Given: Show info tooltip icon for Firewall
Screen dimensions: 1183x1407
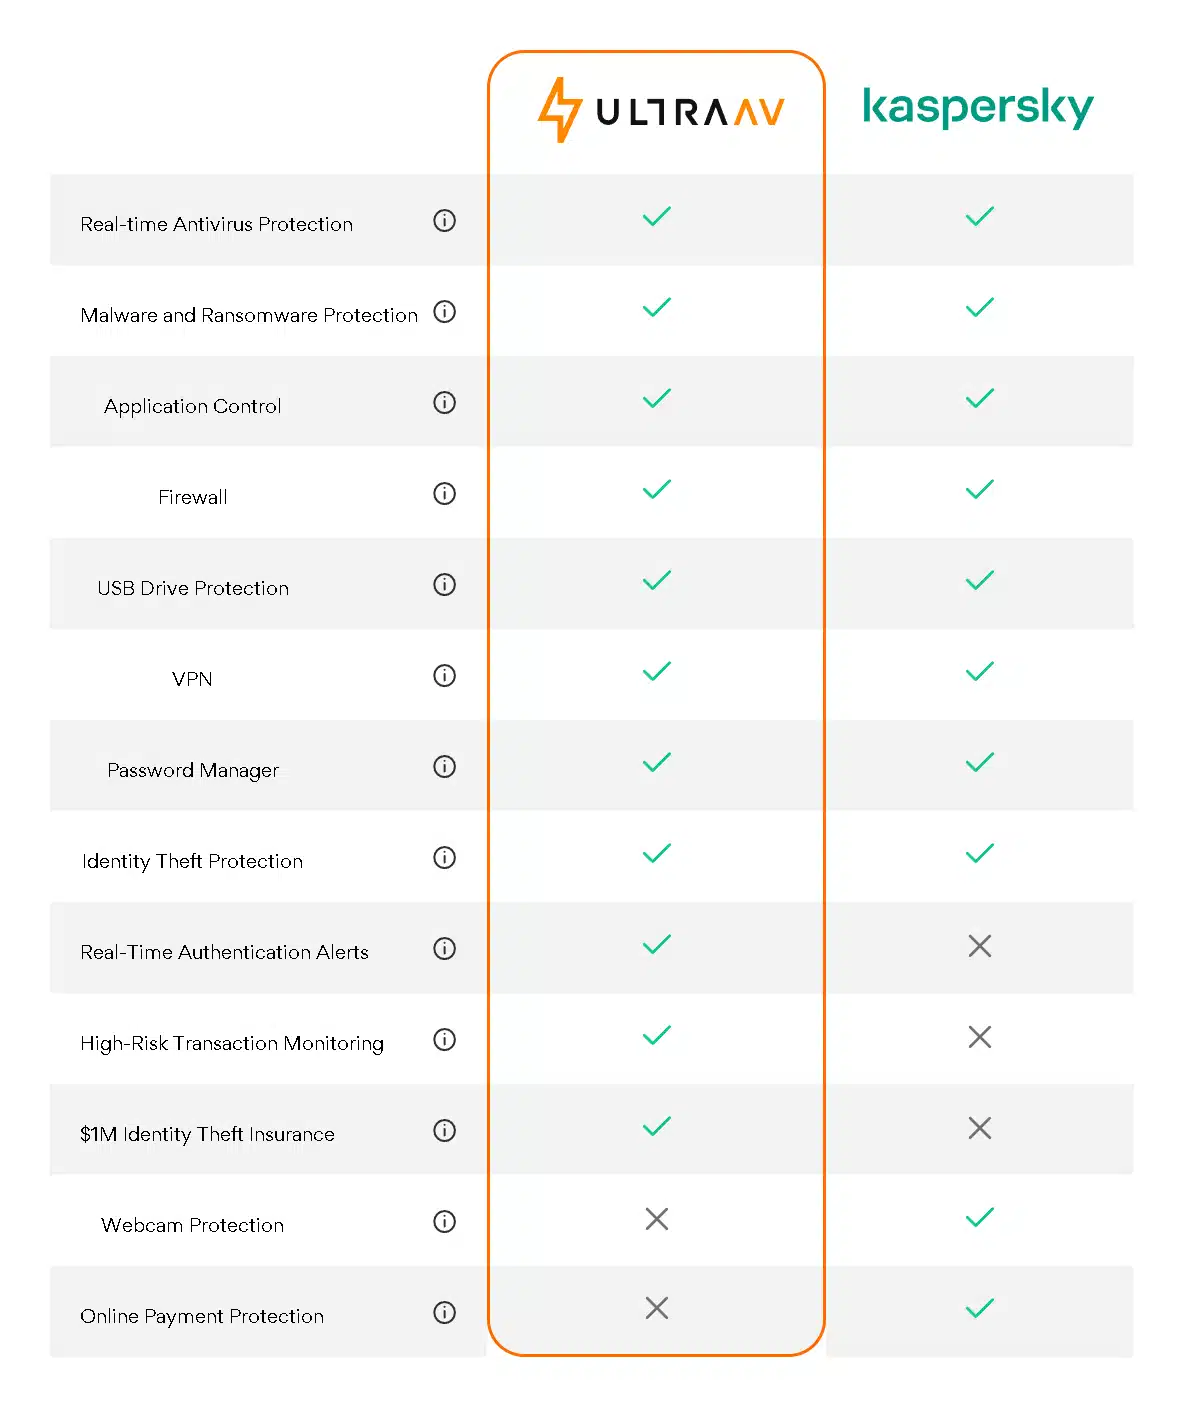Looking at the screenshot, I should tap(445, 494).
